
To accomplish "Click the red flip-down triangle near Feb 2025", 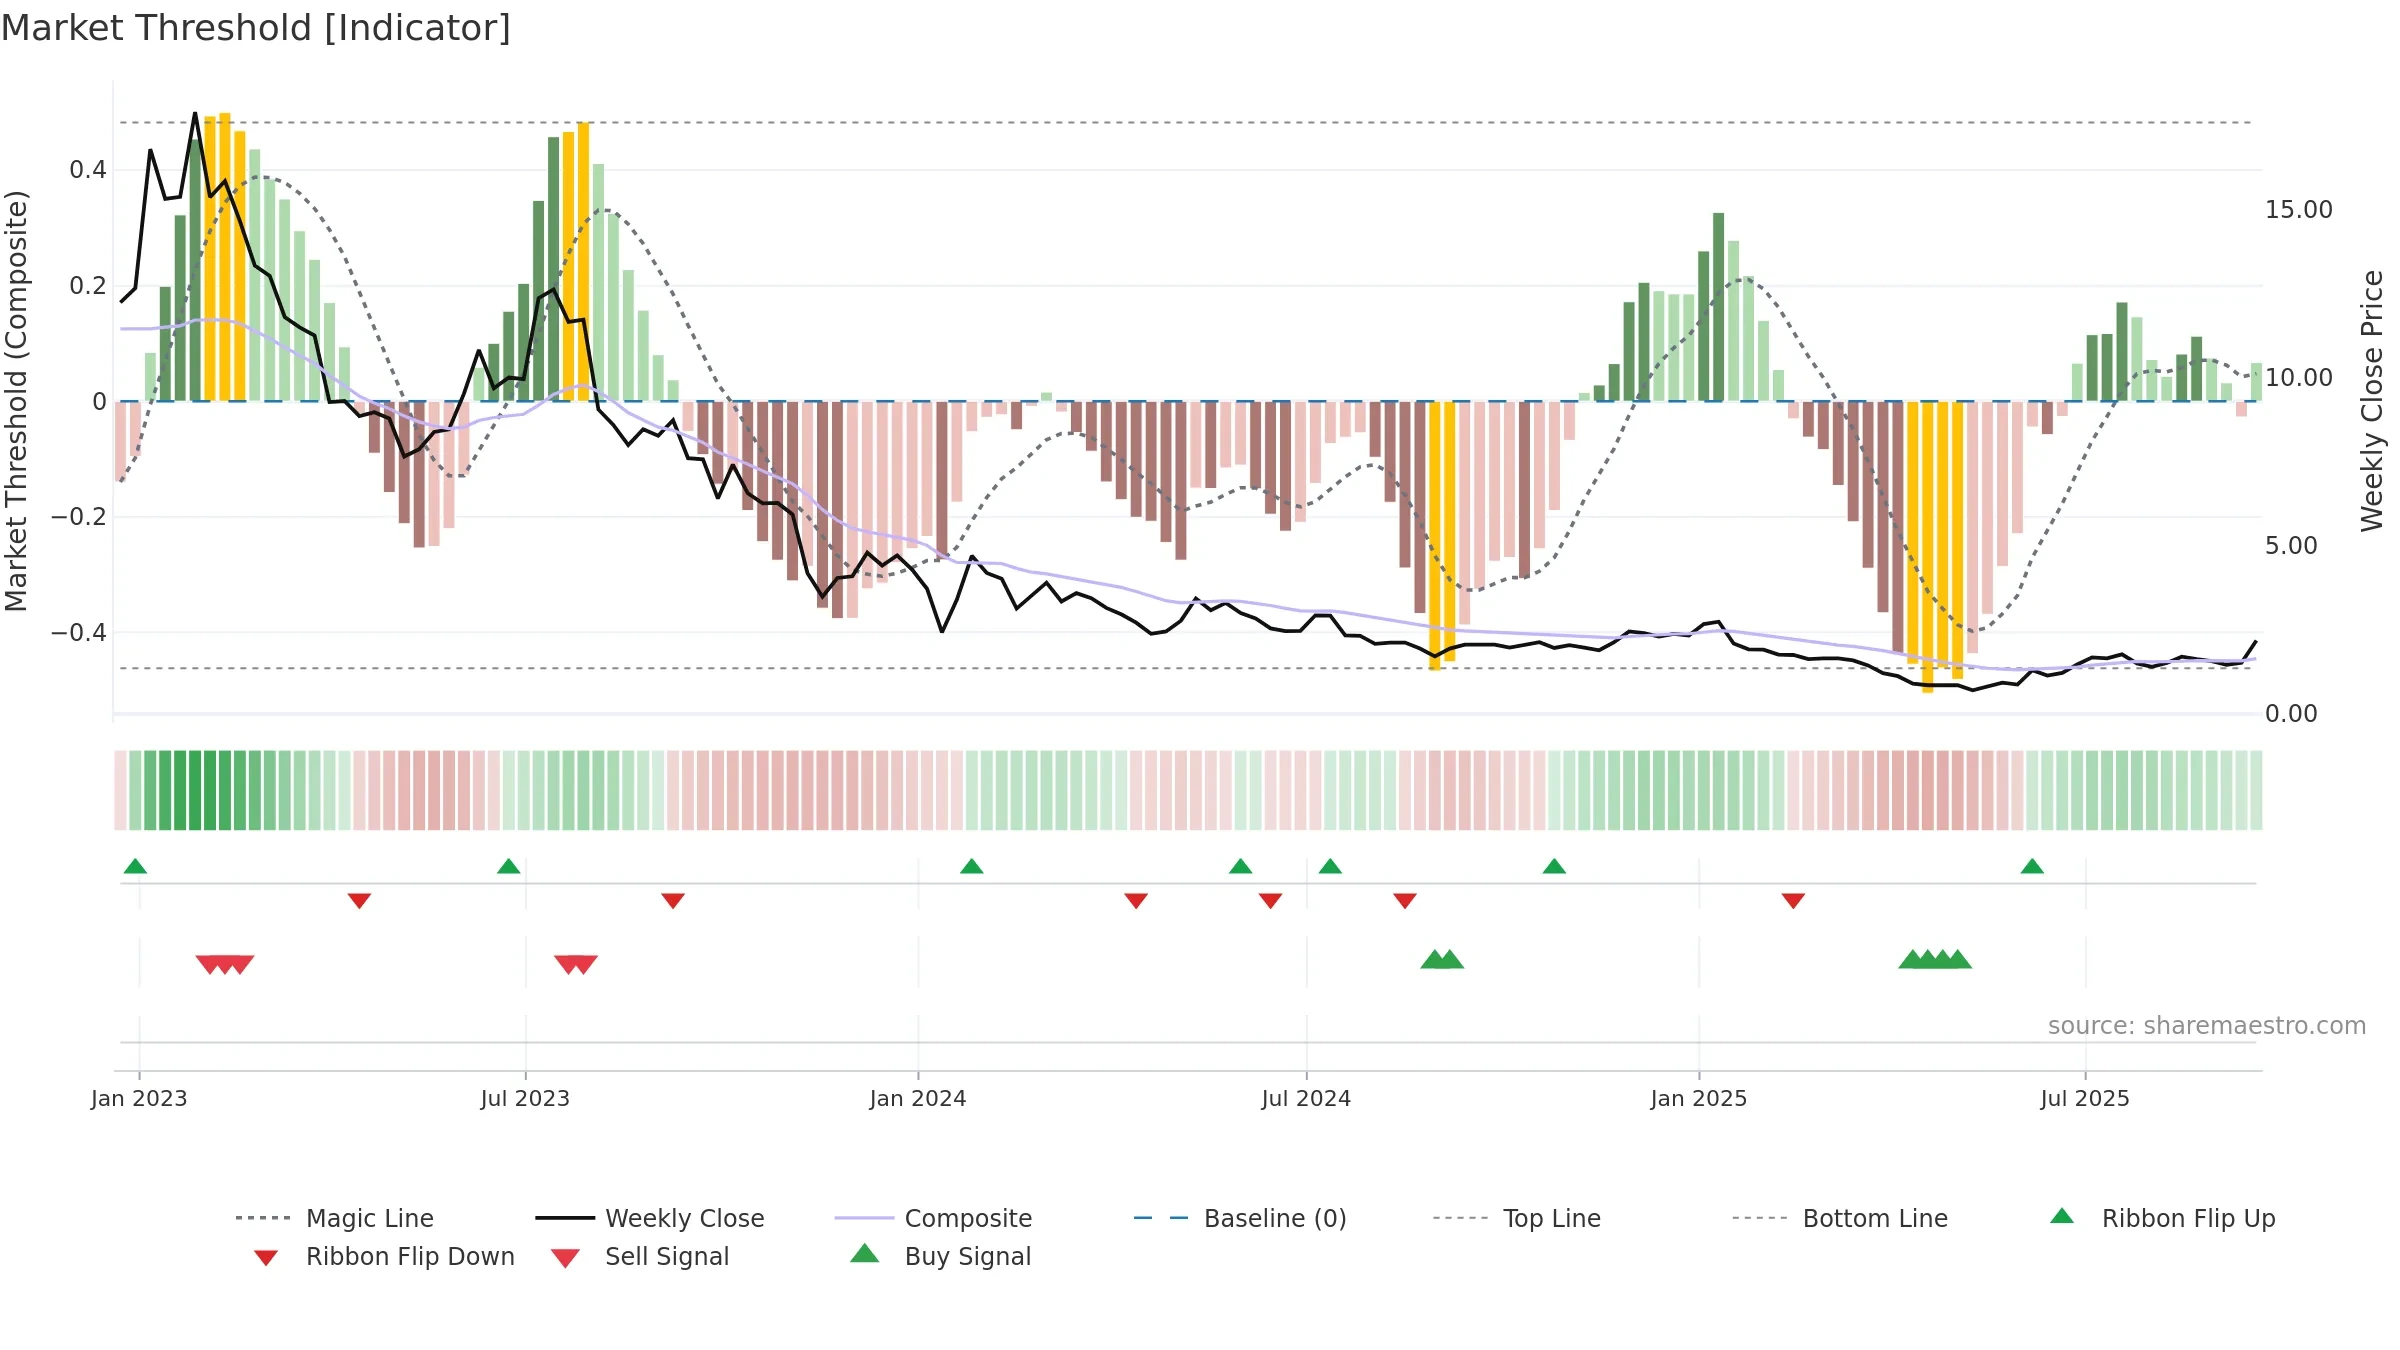I will (1793, 901).
